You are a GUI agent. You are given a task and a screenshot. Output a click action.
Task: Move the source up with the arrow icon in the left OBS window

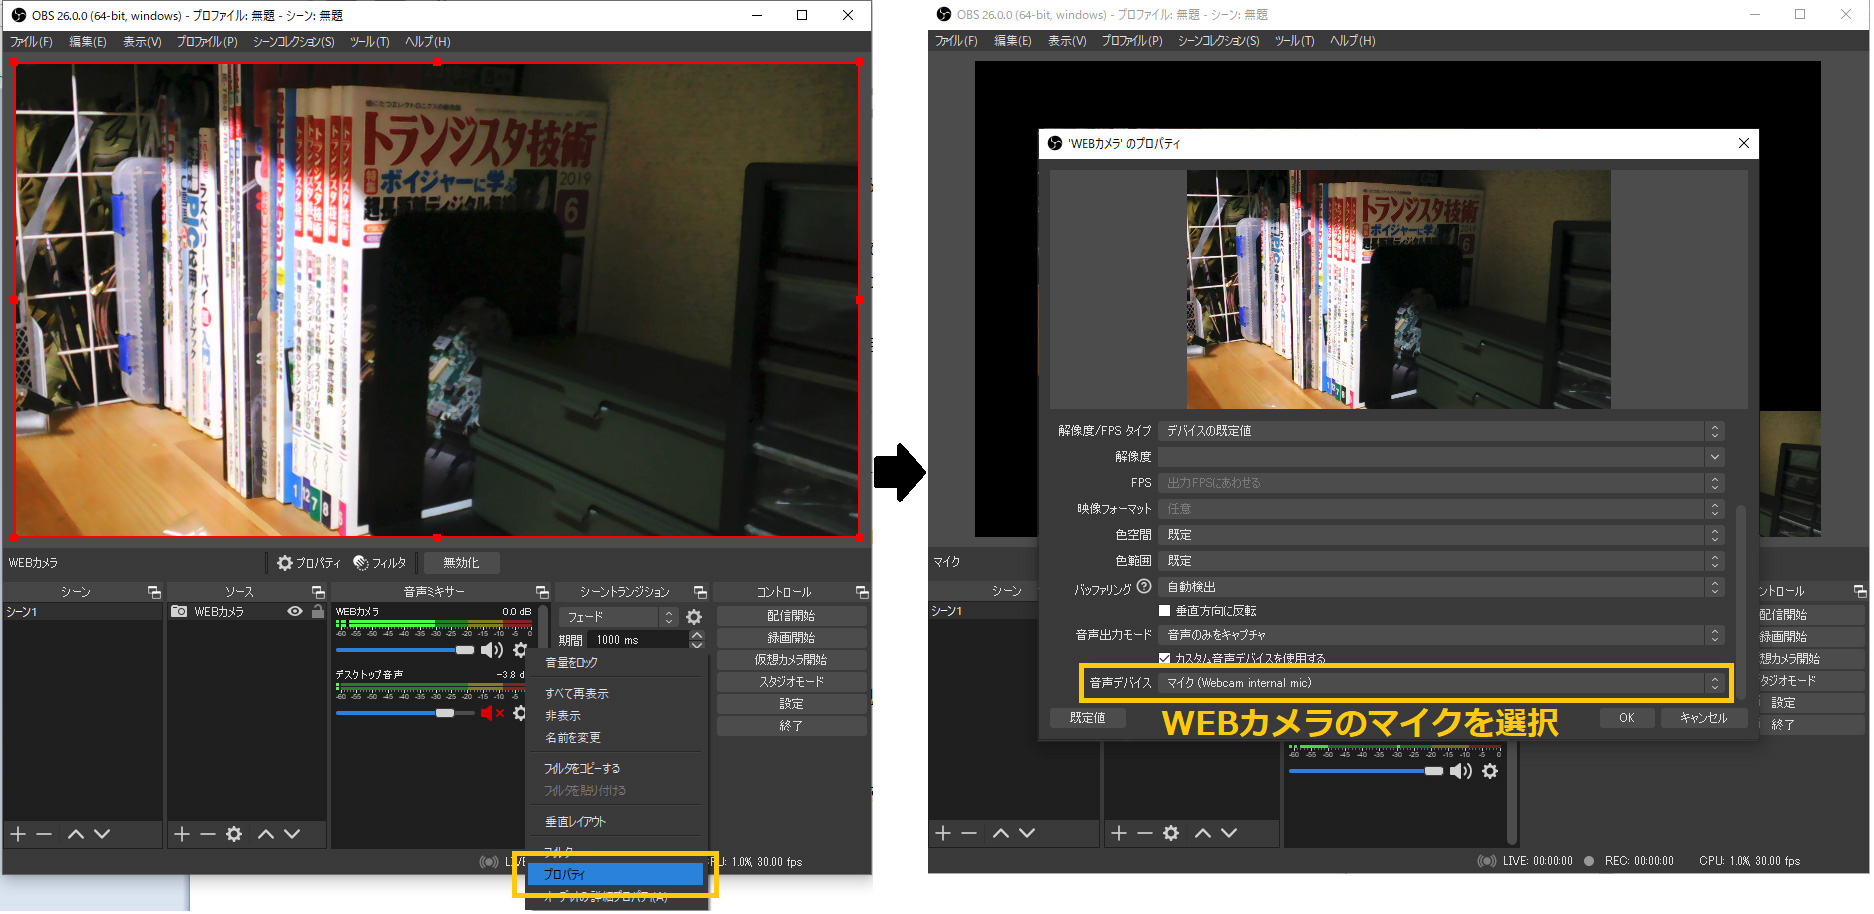click(x=266, y=834)
